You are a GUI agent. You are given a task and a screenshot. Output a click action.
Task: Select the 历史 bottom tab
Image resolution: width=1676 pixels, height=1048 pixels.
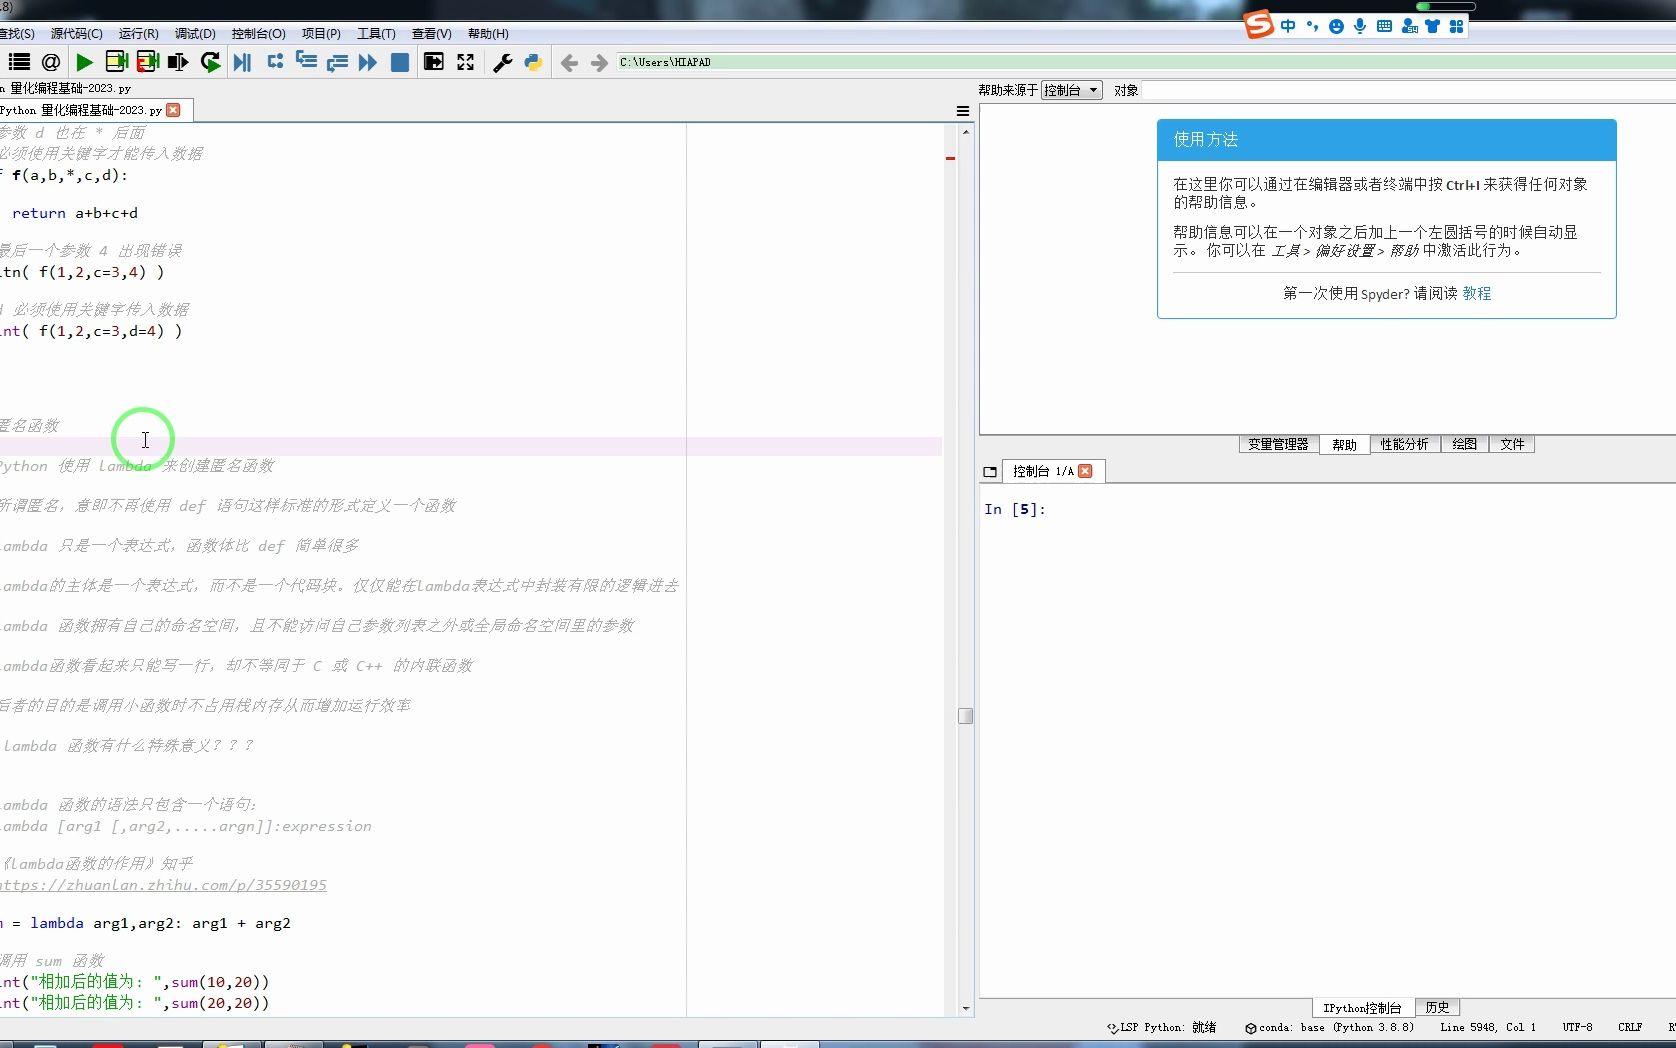tap(1437, 1007)
